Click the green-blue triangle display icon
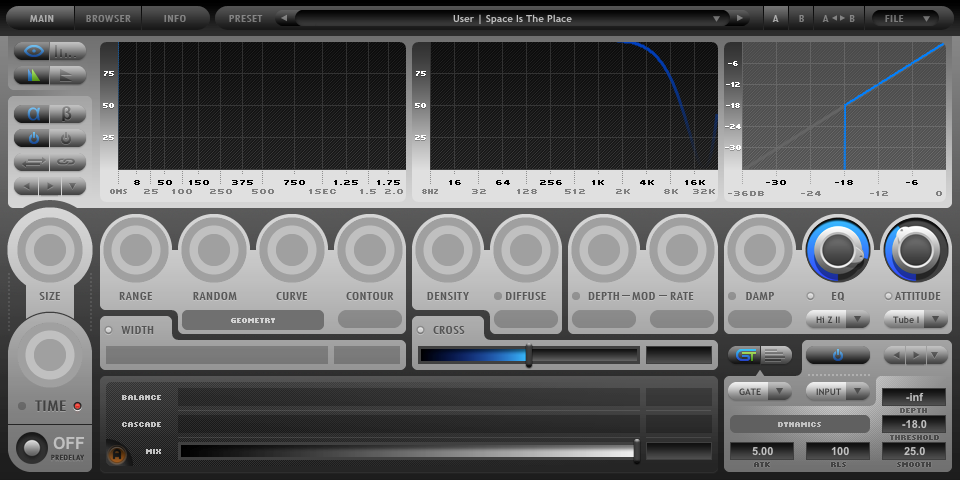Image resolution: width=960 pixels, height=480 pixels. [x=34, y=75]
